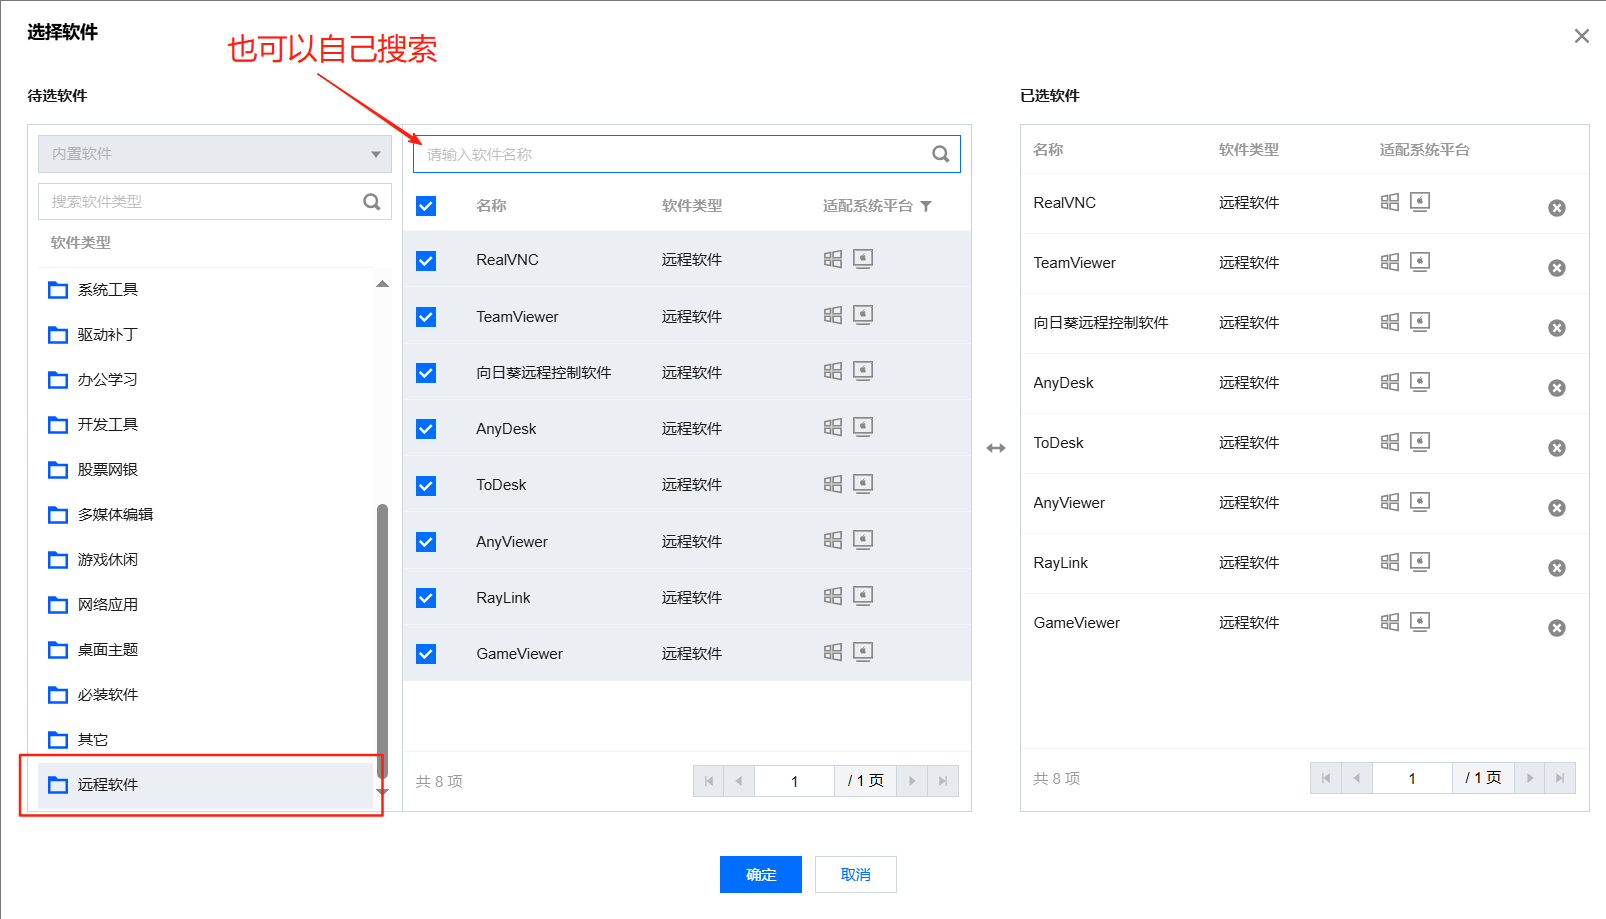Click the magnifier icon in 搜索软件类型 field
Screen dimensions: 1606x919
pos(372,201)
